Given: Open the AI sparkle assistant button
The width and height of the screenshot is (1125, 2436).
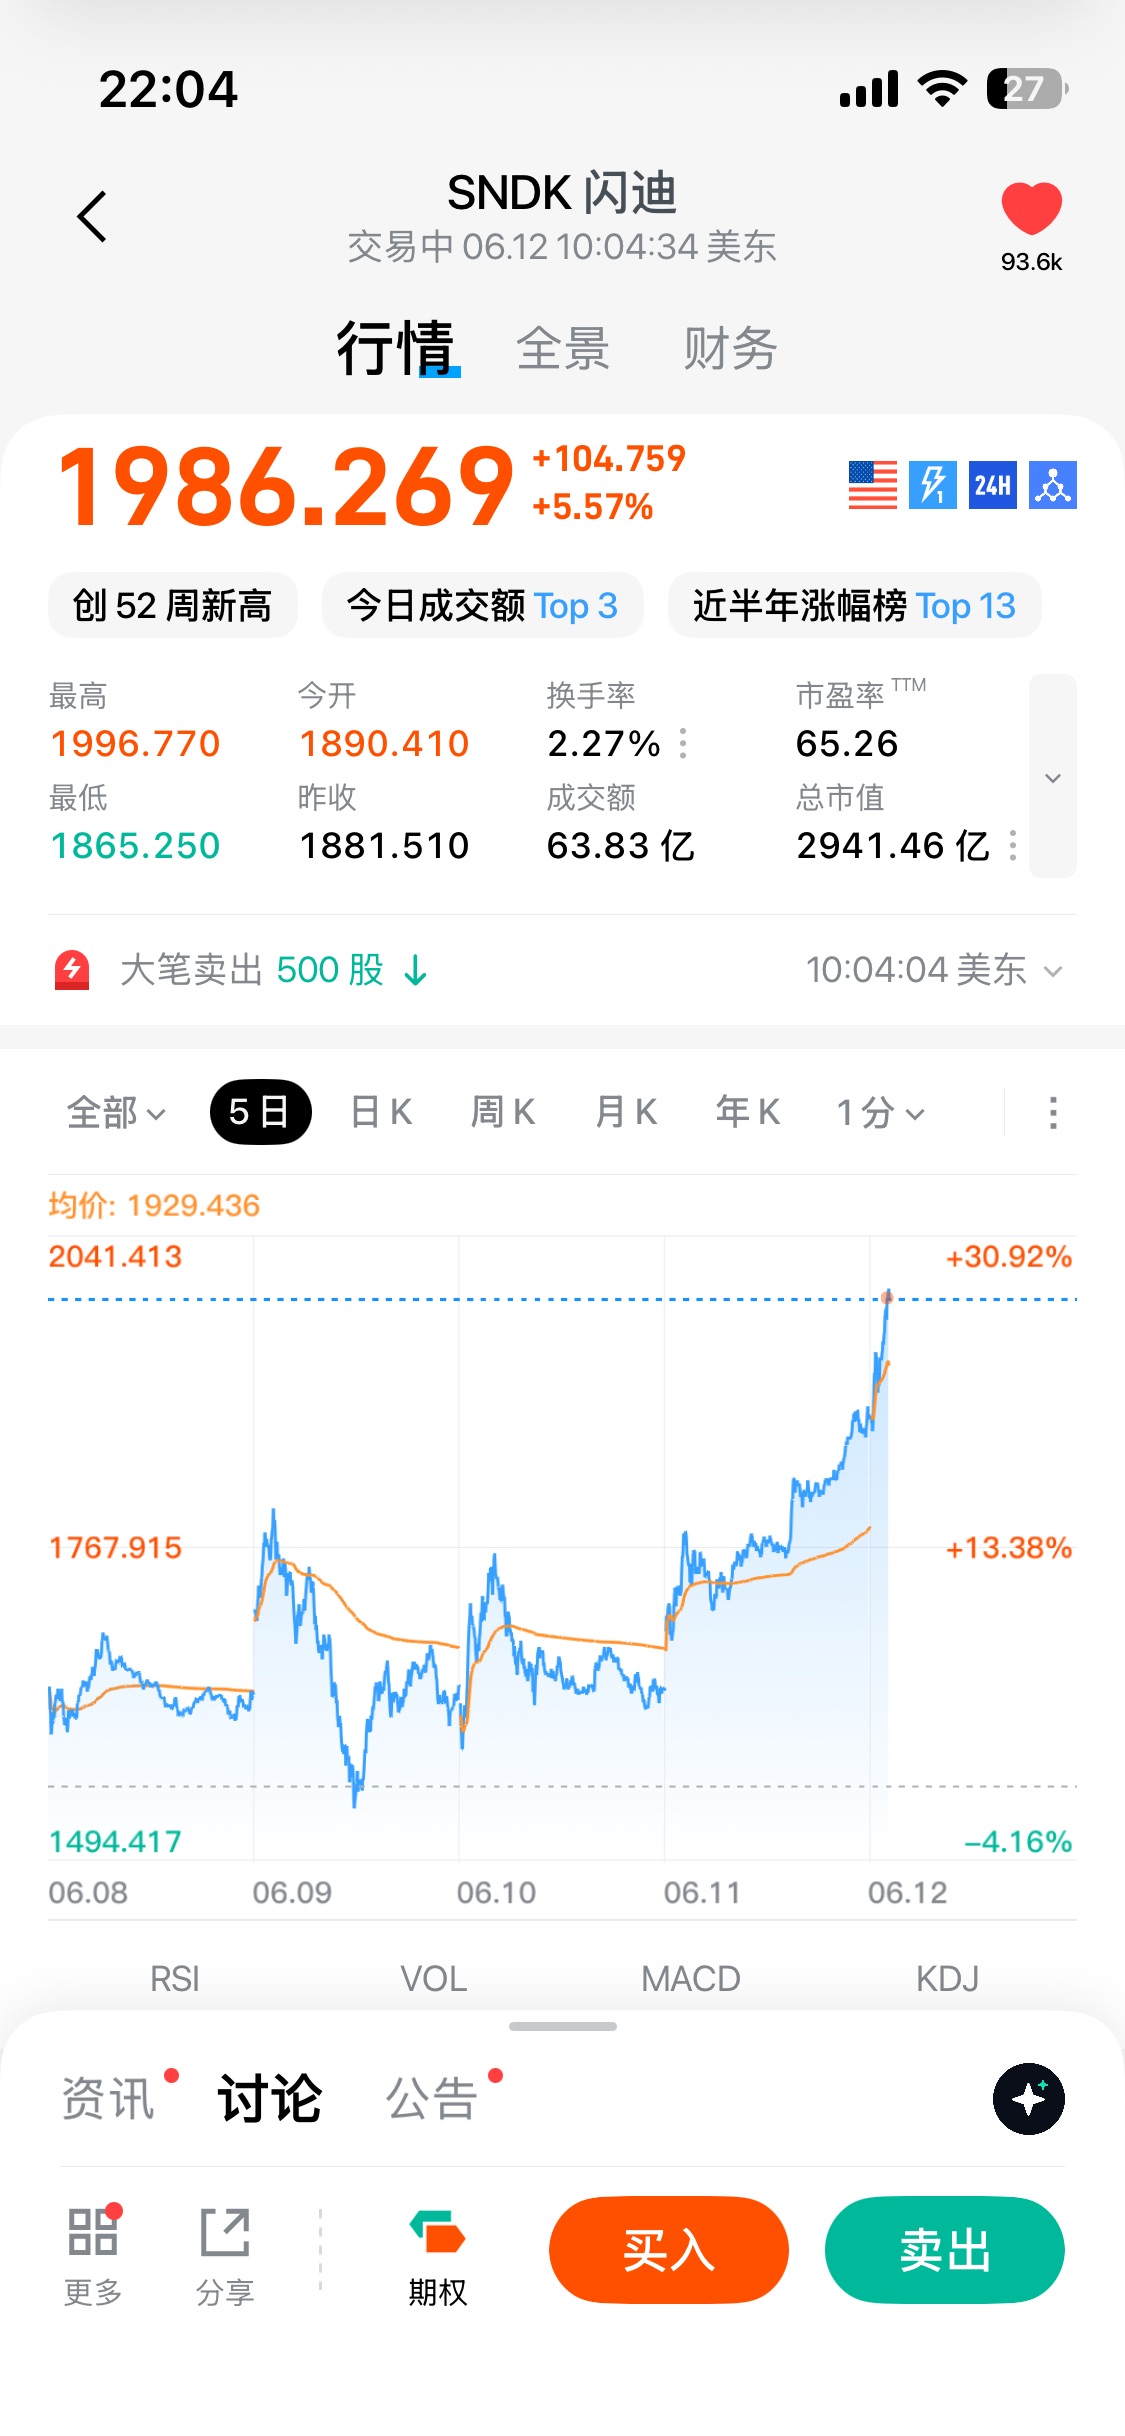Looking at the screenshot, I should pyautogui.click(x=1028, y=2098).
